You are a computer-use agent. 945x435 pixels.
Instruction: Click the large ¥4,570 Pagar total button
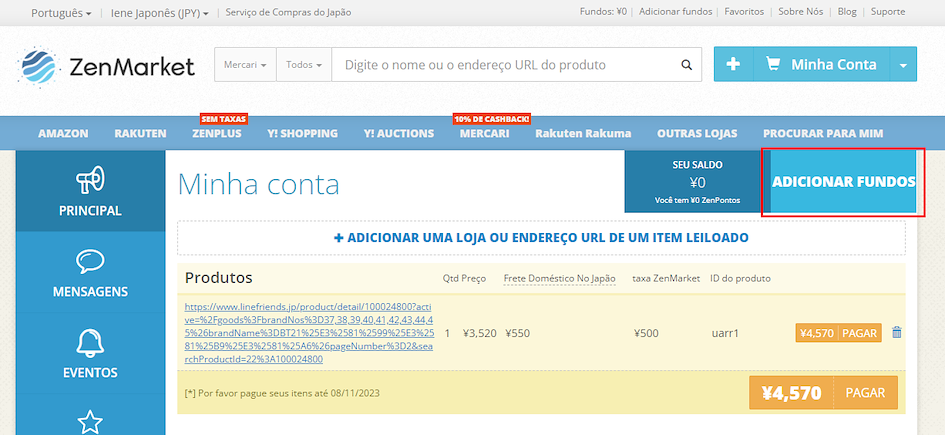click(823, 393)
